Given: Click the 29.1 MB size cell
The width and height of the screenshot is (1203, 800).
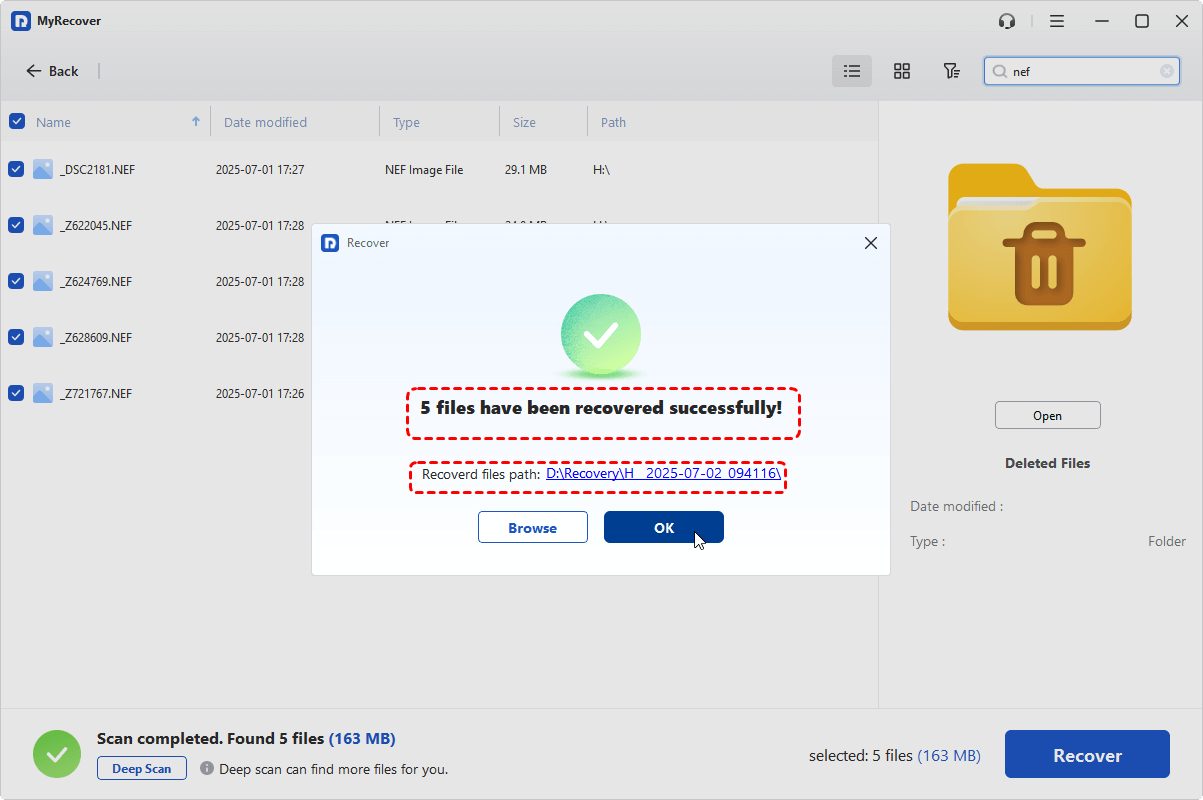Looking at the screenshot, I should [x=526, y=170].
